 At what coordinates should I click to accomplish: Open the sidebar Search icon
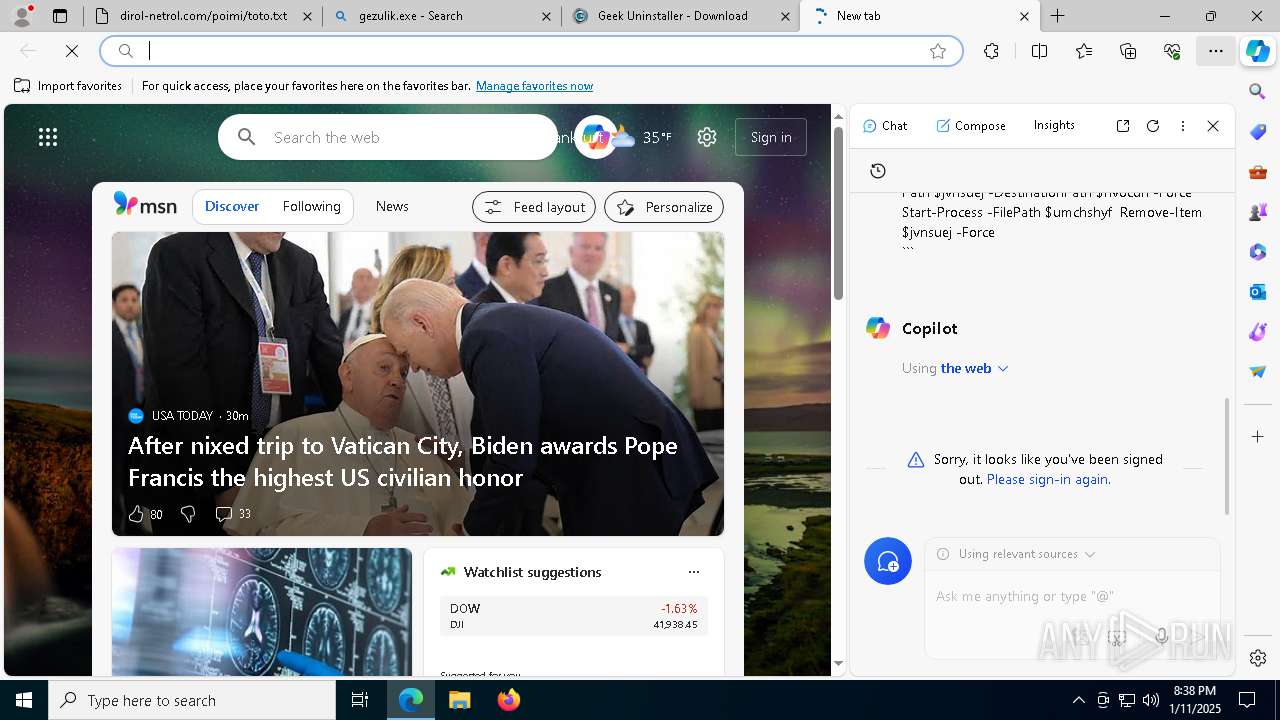pos(1258,92)
